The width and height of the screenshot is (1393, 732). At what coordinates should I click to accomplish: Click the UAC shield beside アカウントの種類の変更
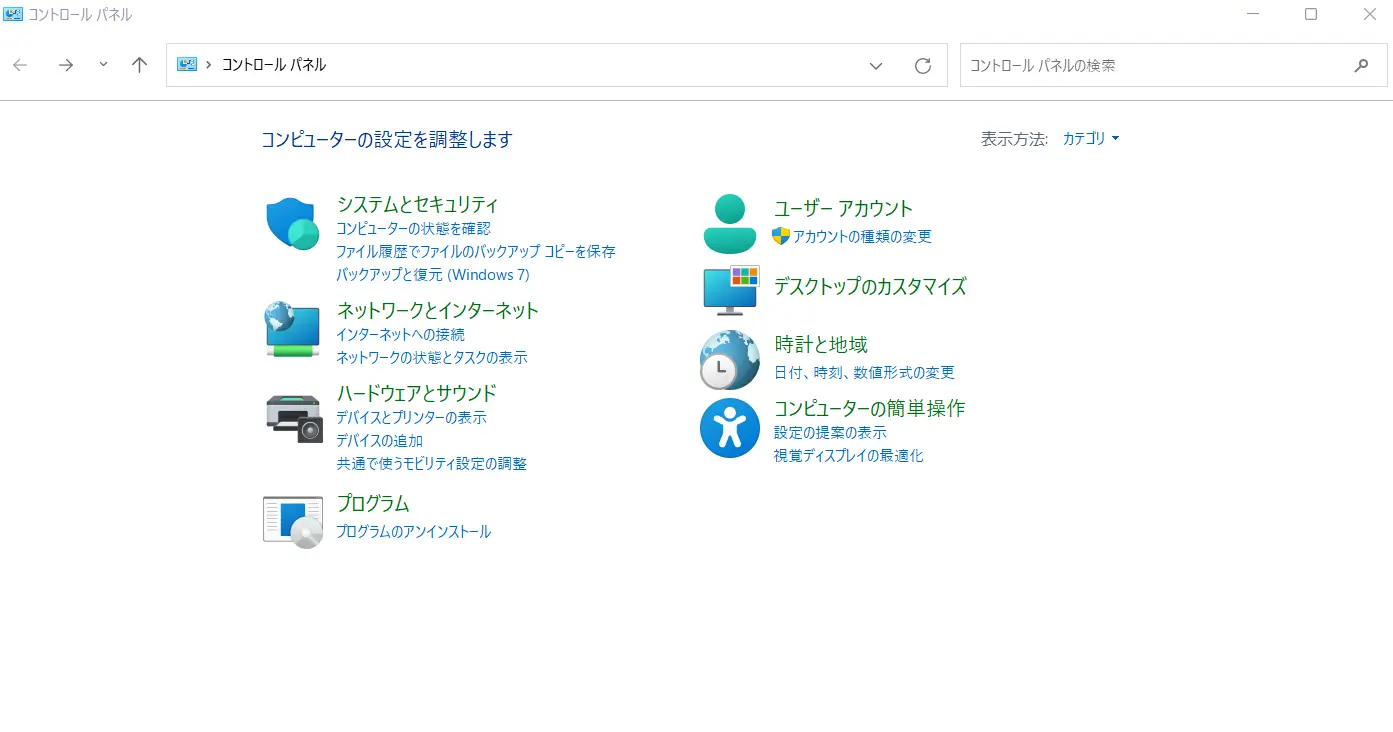[x=781, y=236]
